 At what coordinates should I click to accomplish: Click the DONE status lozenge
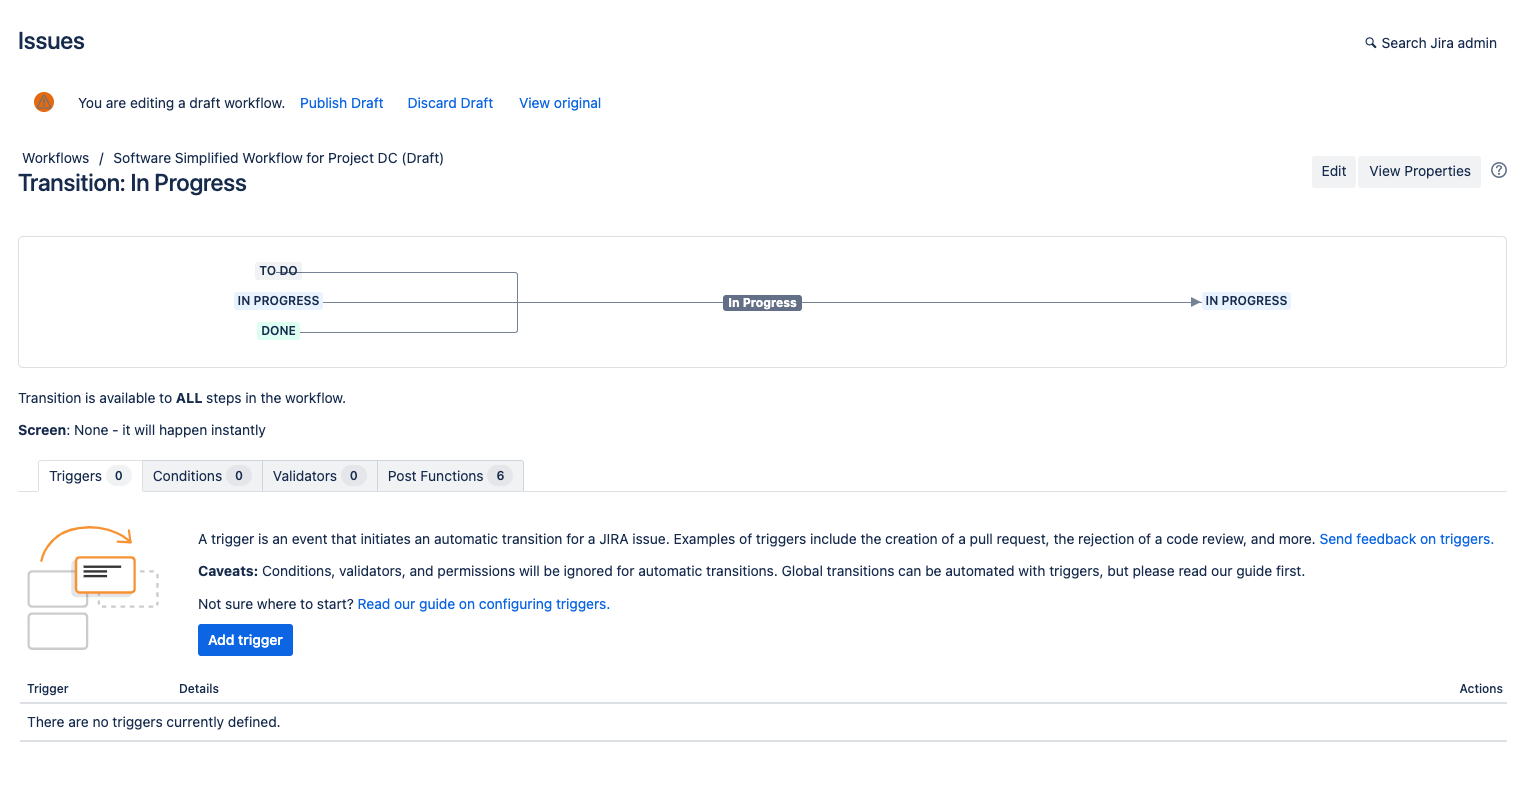point(278,331)
